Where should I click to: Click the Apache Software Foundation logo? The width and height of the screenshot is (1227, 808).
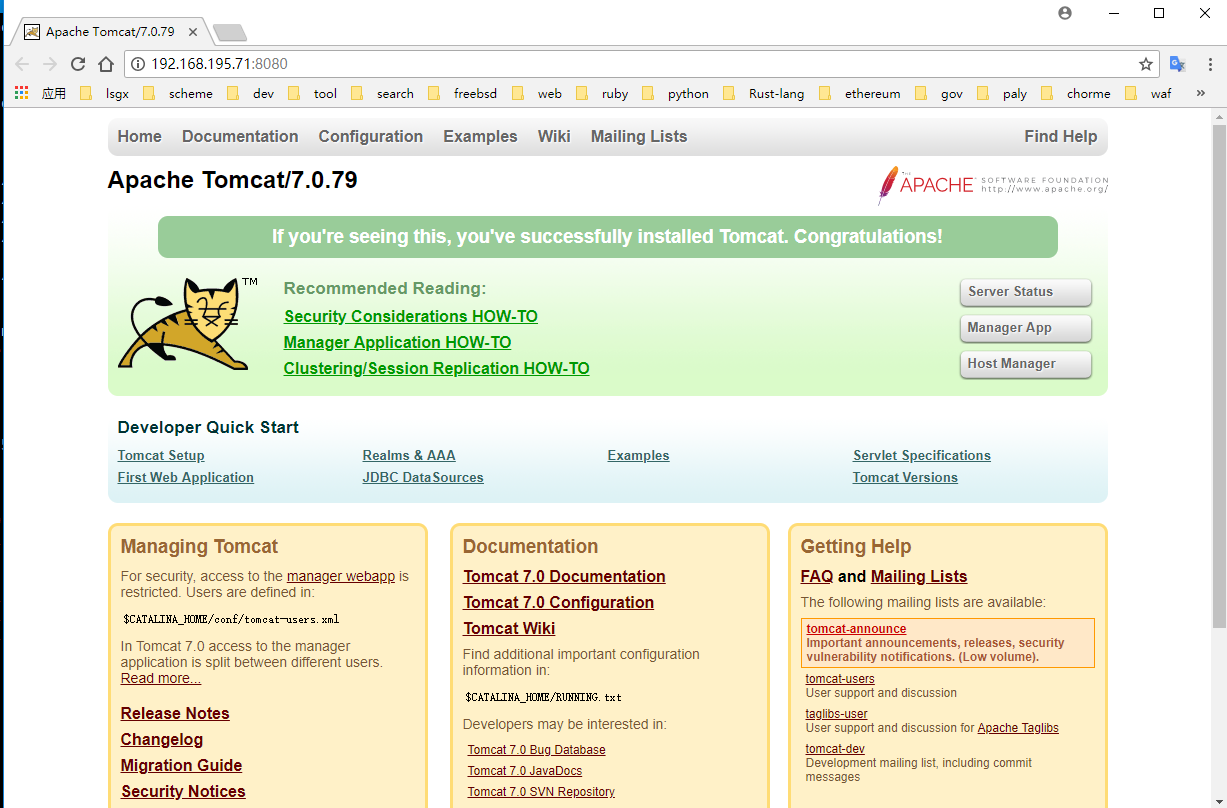(992, 185)
